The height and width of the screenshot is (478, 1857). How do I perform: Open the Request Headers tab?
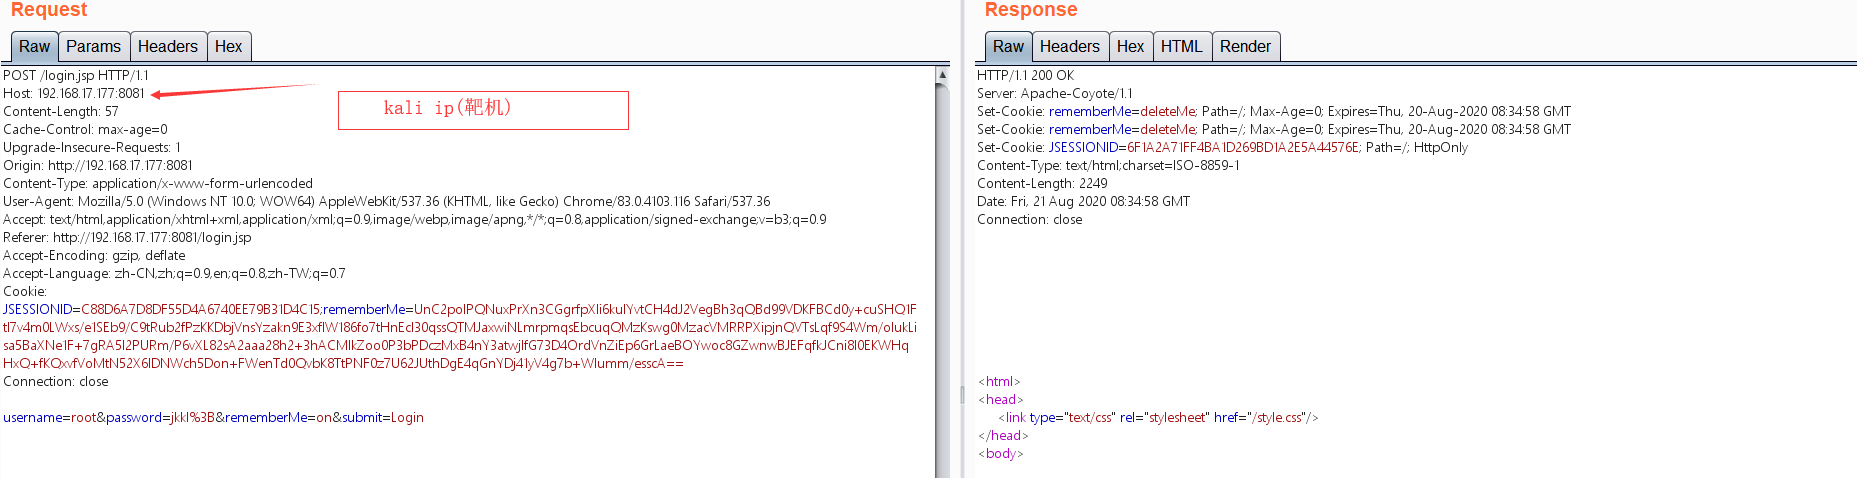coord(168,46)
